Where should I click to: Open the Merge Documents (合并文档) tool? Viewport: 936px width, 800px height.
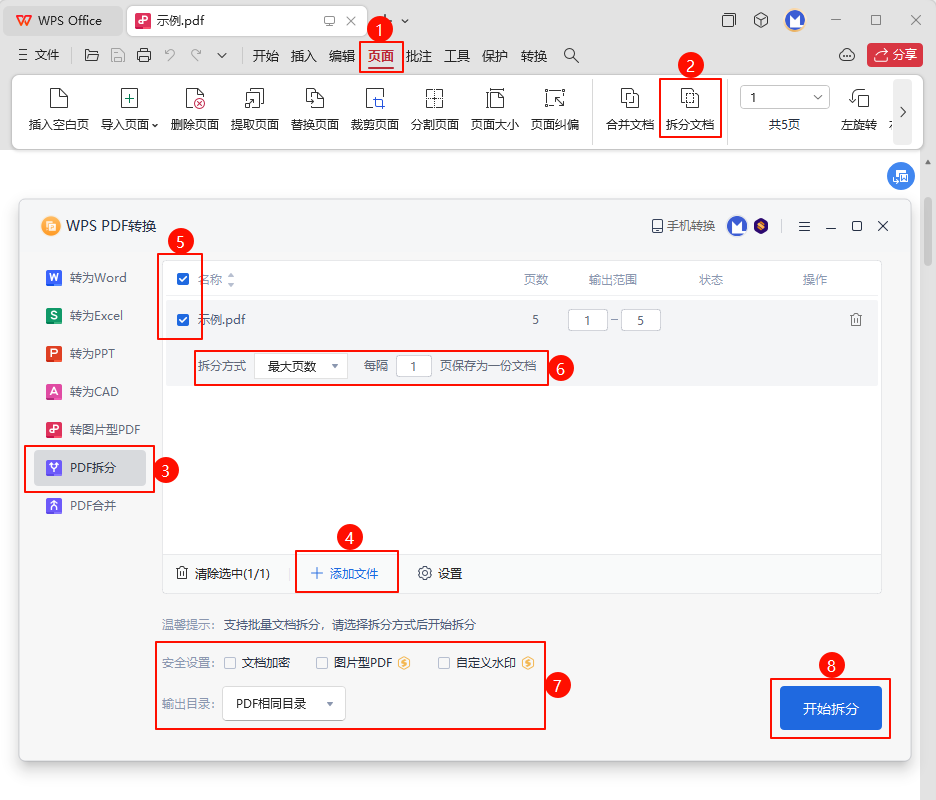tap(630, 99)
